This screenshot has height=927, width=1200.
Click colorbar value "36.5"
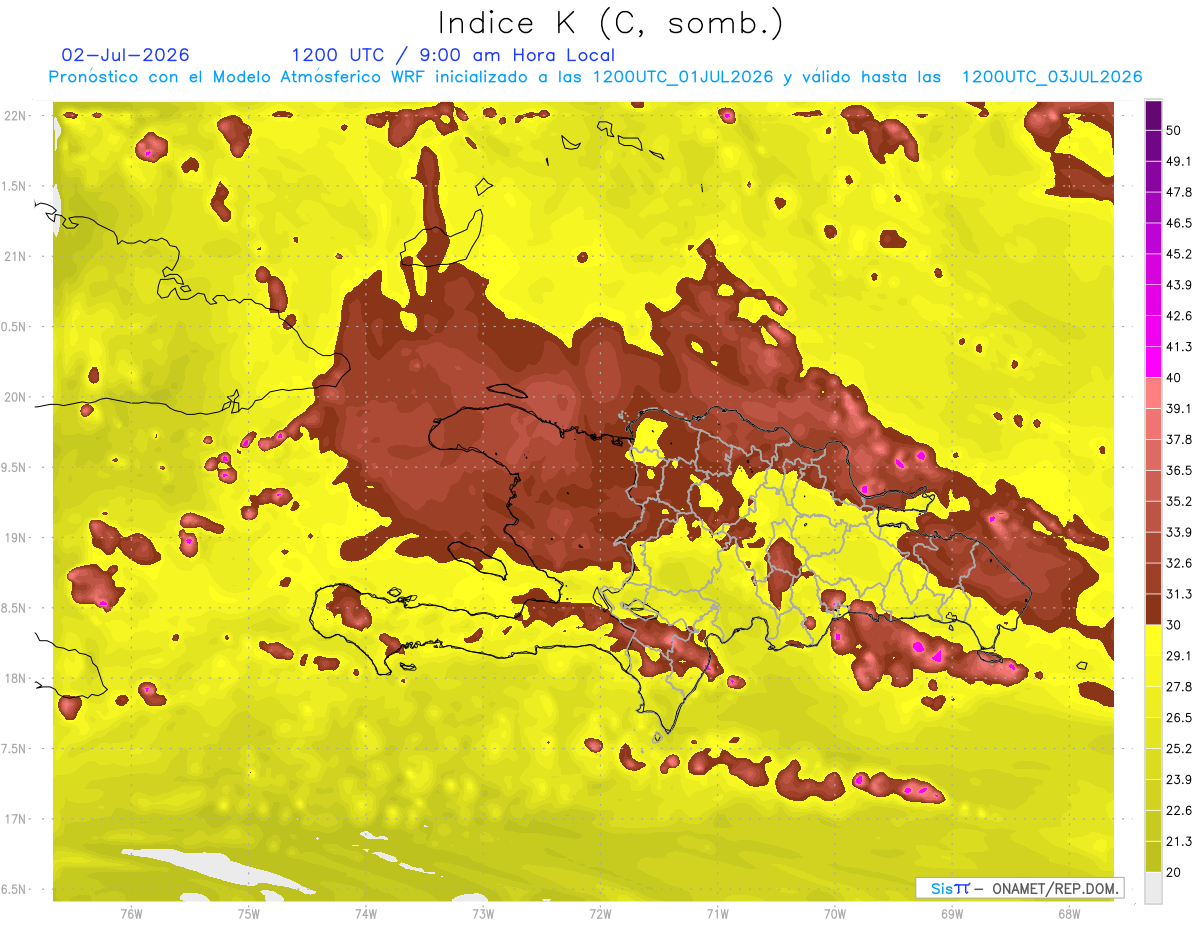coord(1178,470)
